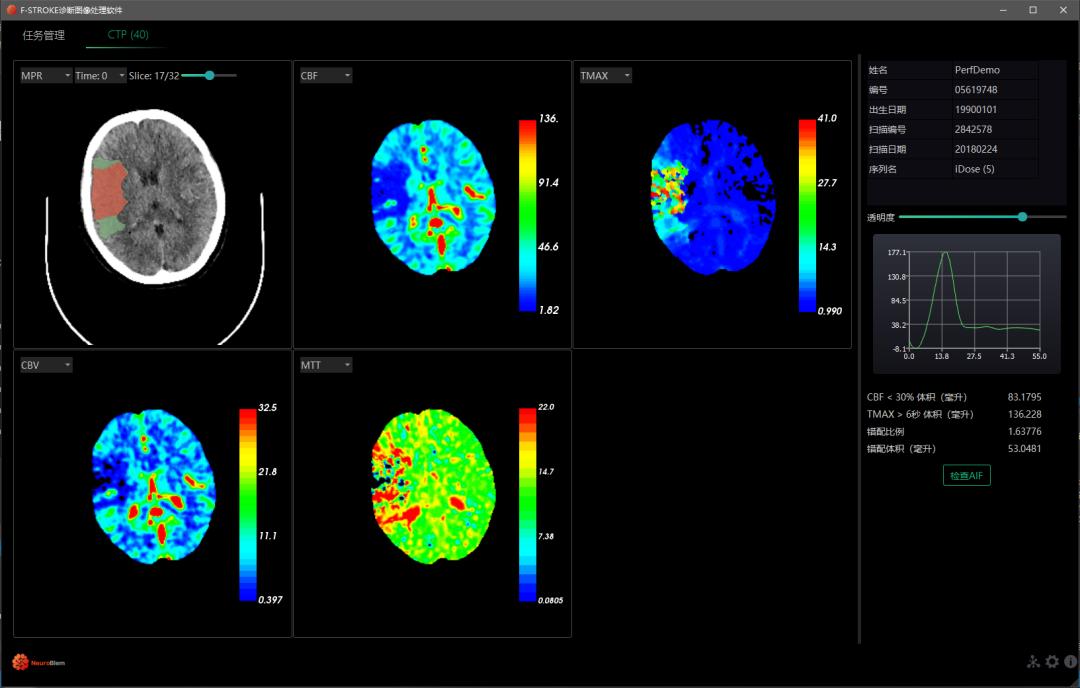1080x688 pixels.
Task: Click the info icon at bottom right
Action: (x=1070, y=661)
